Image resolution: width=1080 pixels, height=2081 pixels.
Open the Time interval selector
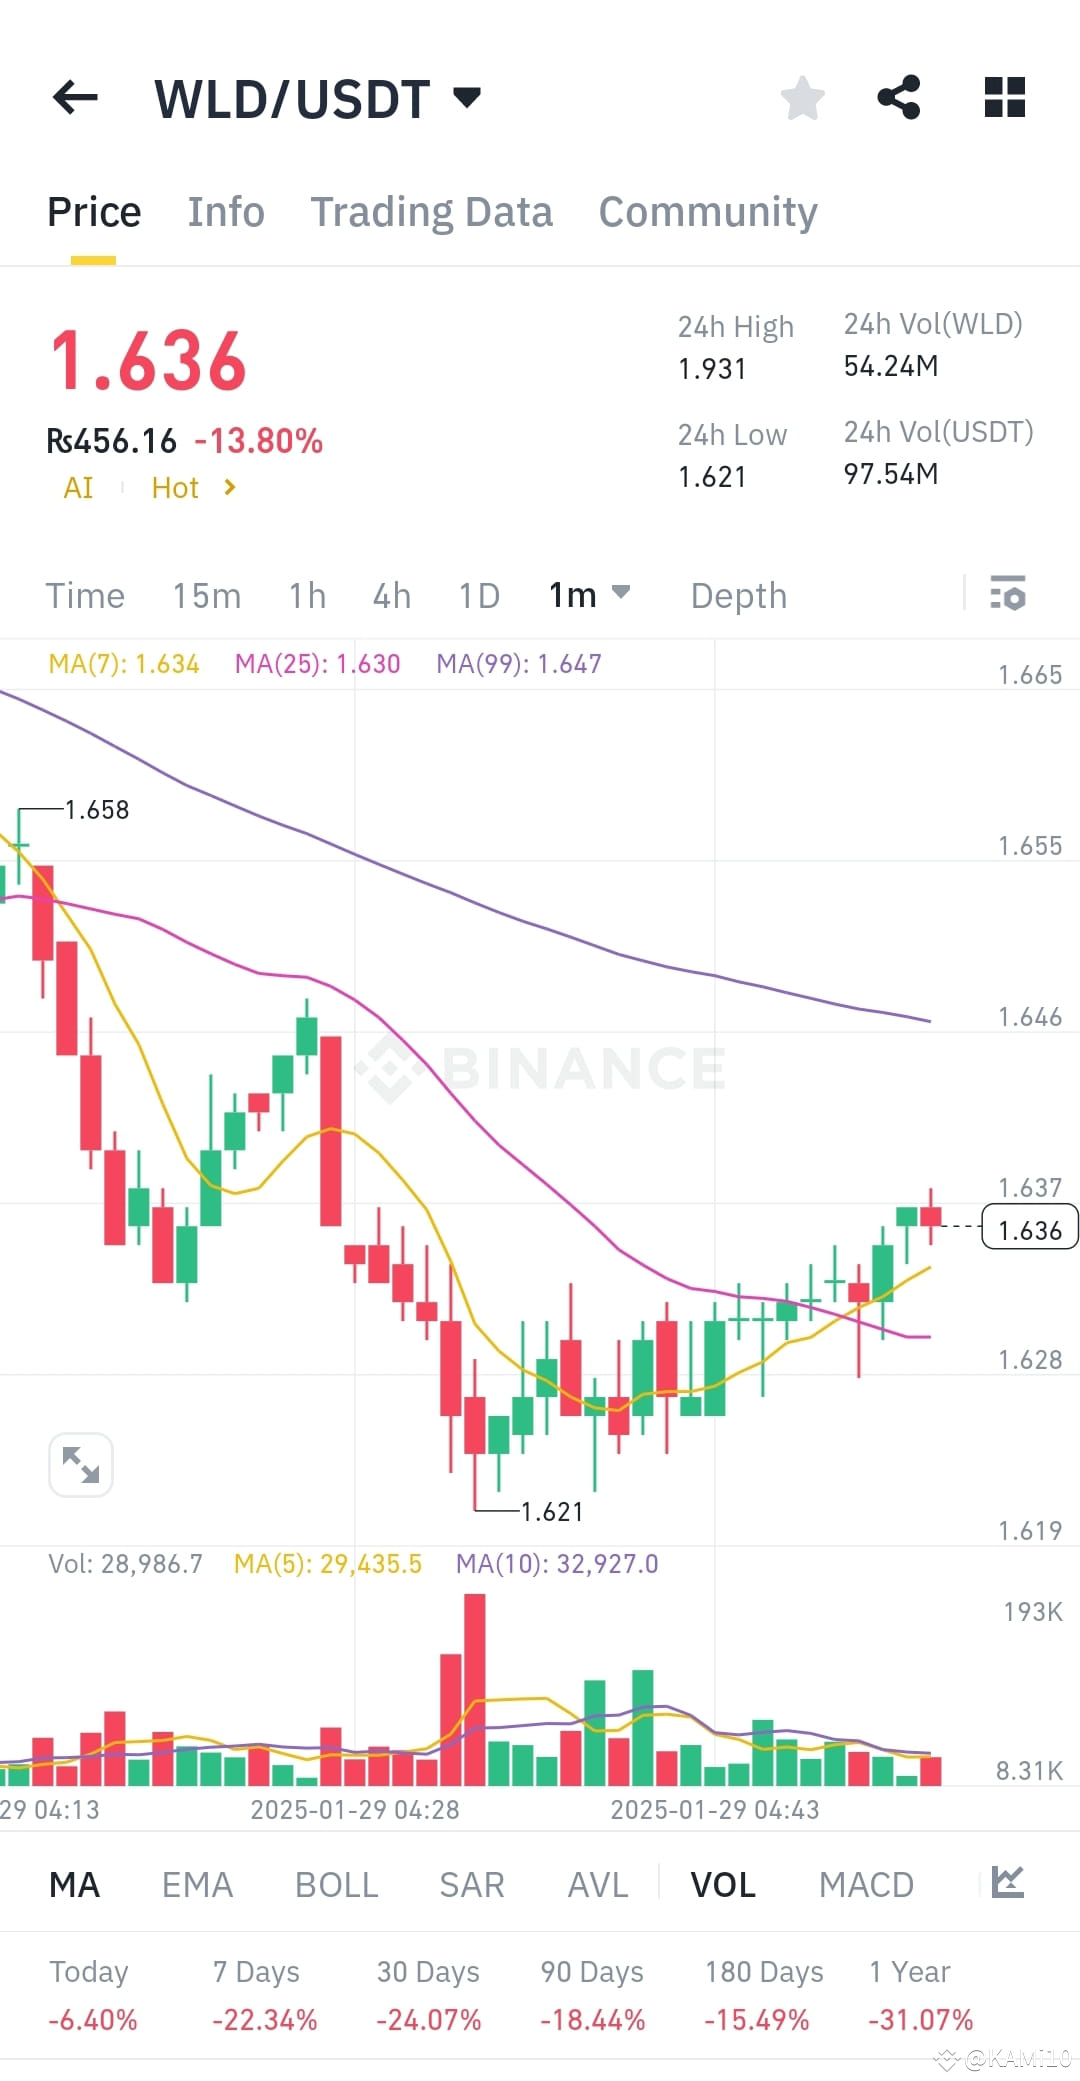85,595
